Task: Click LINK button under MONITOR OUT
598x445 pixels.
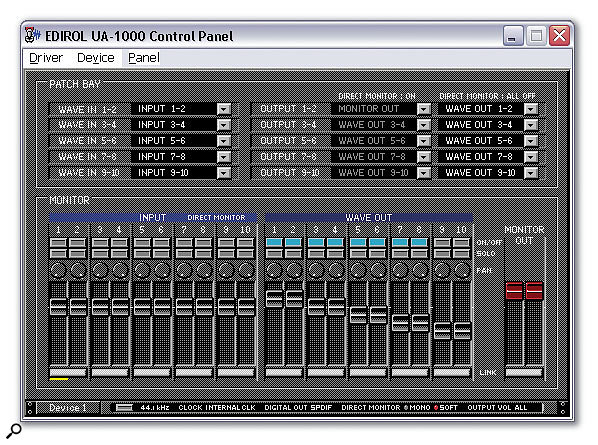Action: pos(524,373)
